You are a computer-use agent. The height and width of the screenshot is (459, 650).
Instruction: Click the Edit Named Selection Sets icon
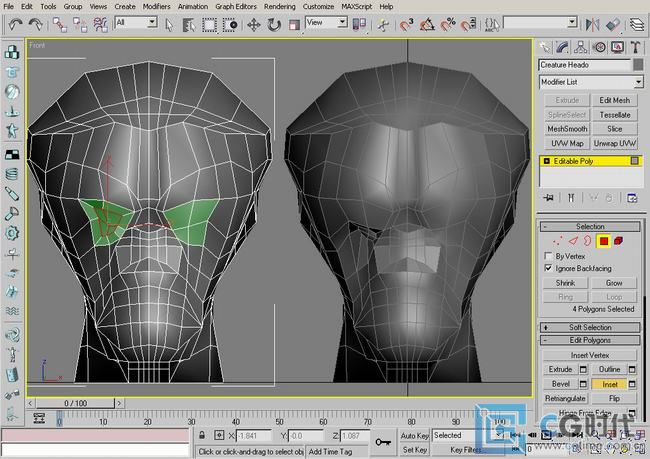coord(492,24)
